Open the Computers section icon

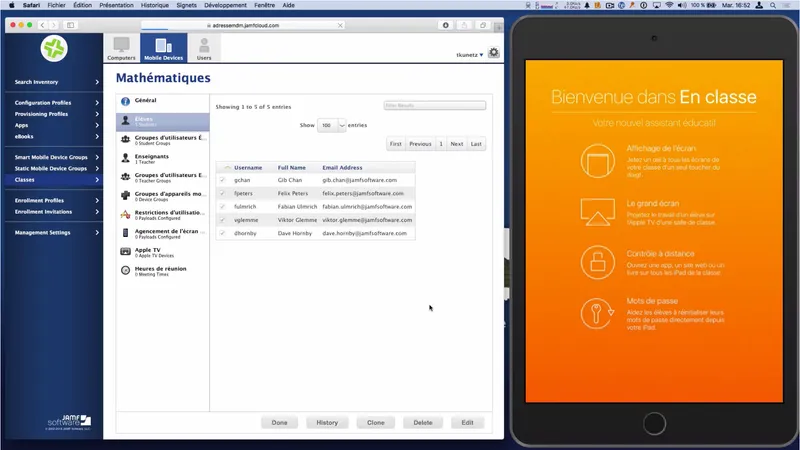point(121,48)
